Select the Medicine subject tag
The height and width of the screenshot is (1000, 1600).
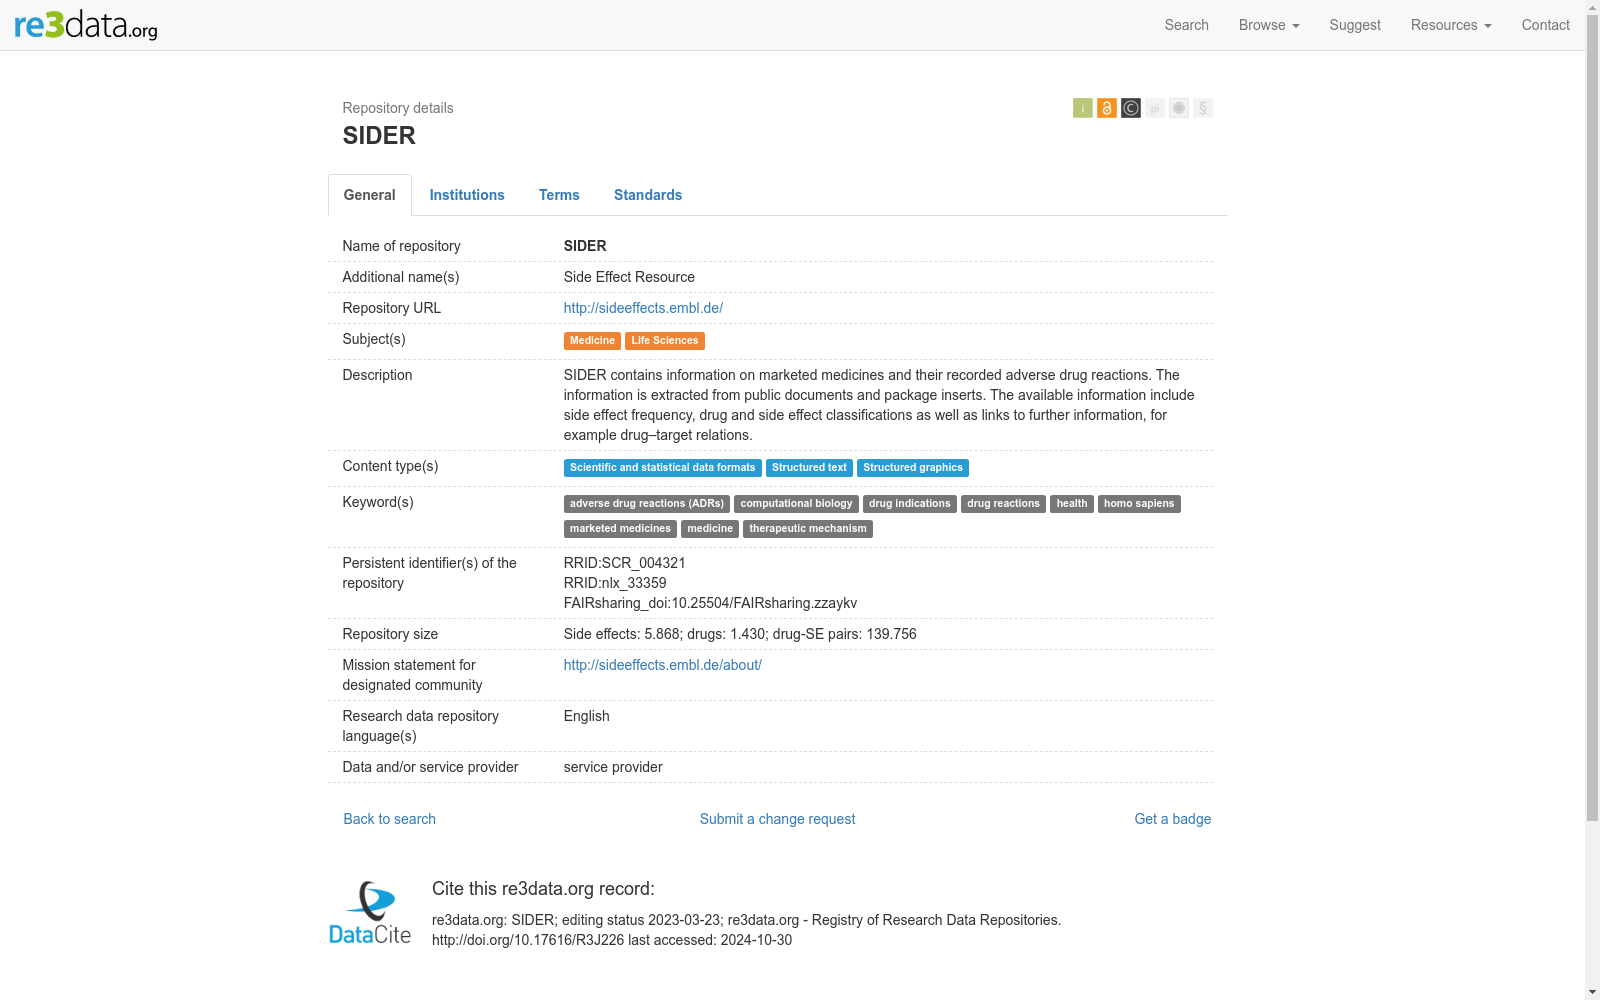click(592, 341)
